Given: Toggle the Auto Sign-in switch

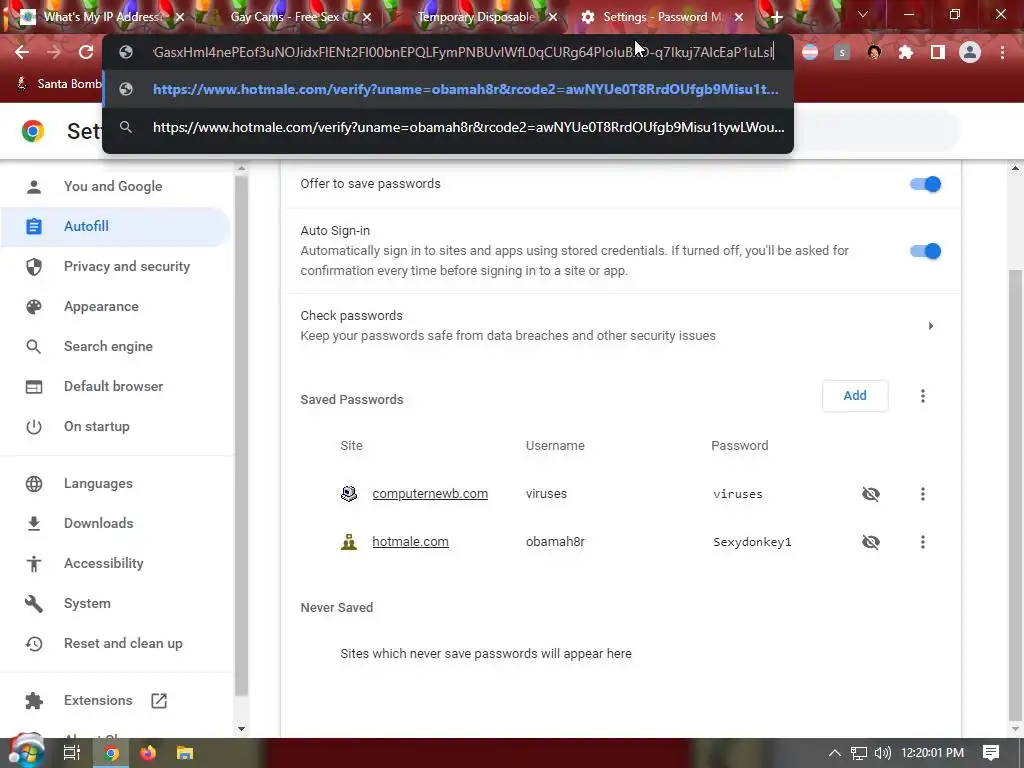Looking at the screenshot, I should [925, 251].
